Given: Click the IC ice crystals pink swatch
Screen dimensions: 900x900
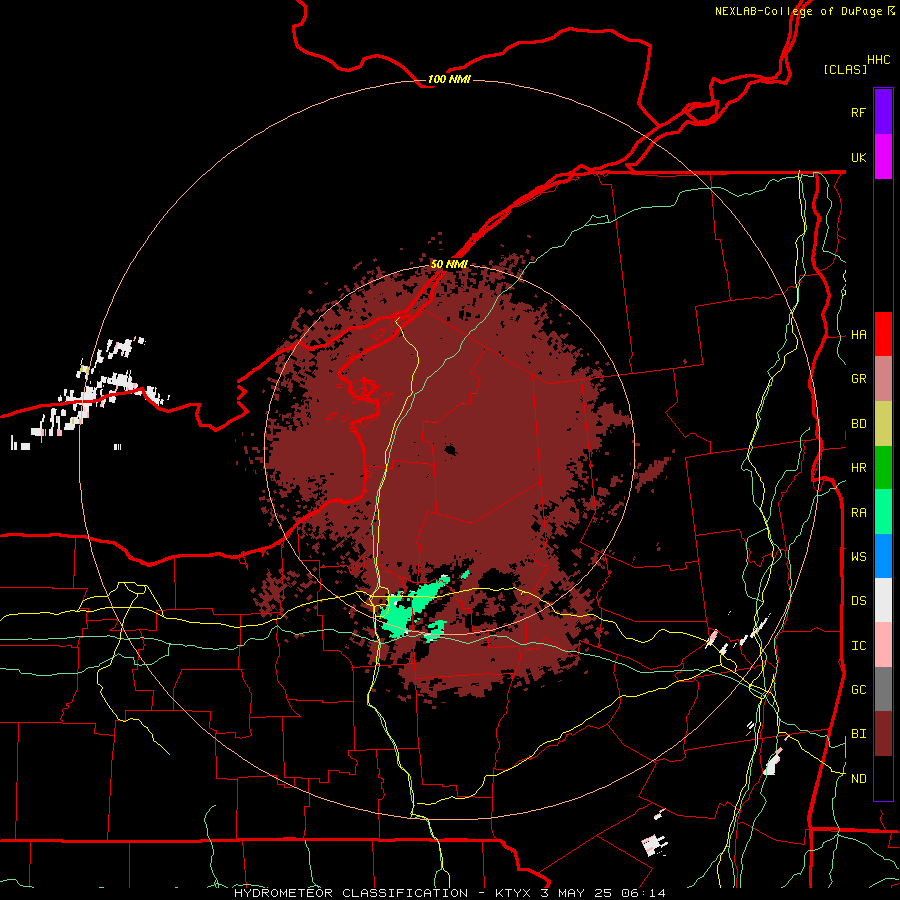Looking at the screenshot, I should tap(883, 645).
